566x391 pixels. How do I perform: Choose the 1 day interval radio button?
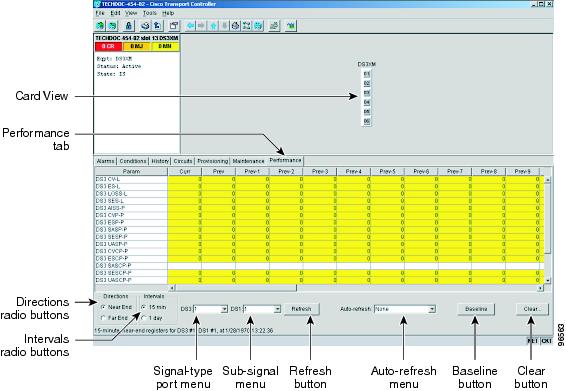tap(144, 318)
